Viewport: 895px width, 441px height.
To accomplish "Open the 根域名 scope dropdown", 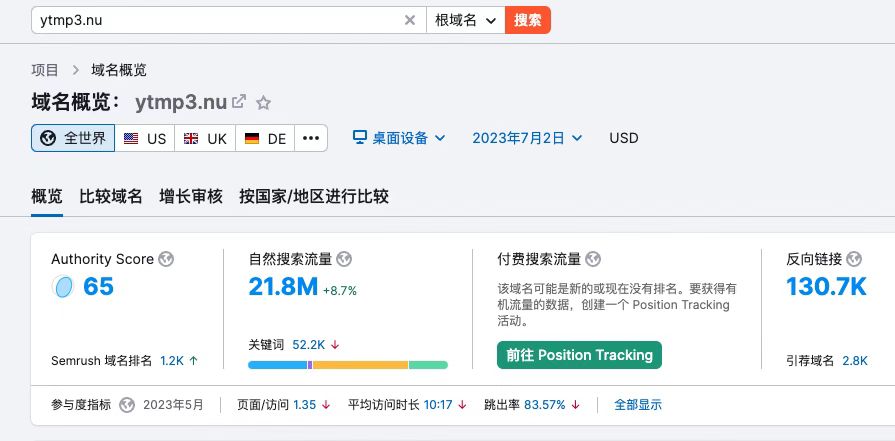I will coord(466,20).
